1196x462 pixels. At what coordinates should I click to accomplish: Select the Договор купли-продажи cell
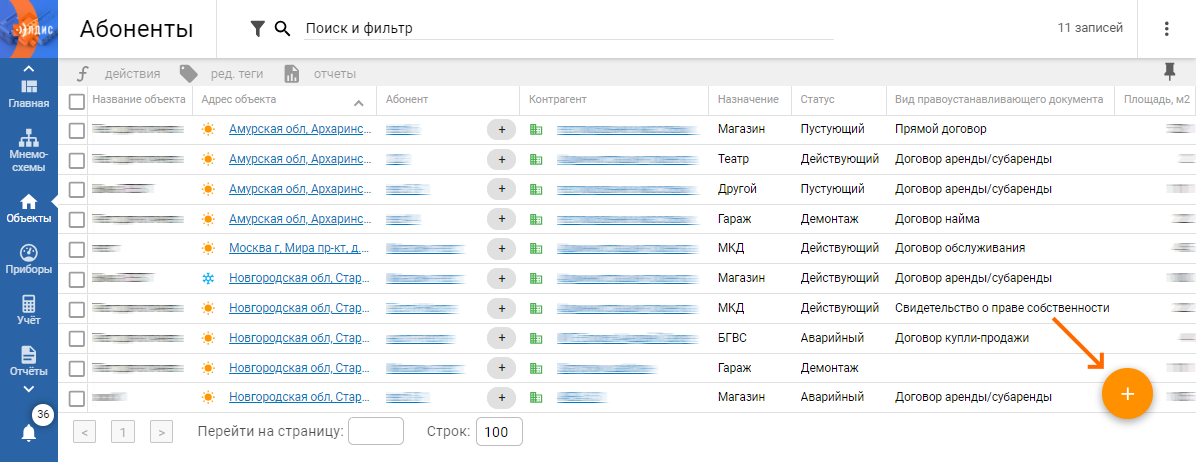pyautogui.click(x=962, y=338)
